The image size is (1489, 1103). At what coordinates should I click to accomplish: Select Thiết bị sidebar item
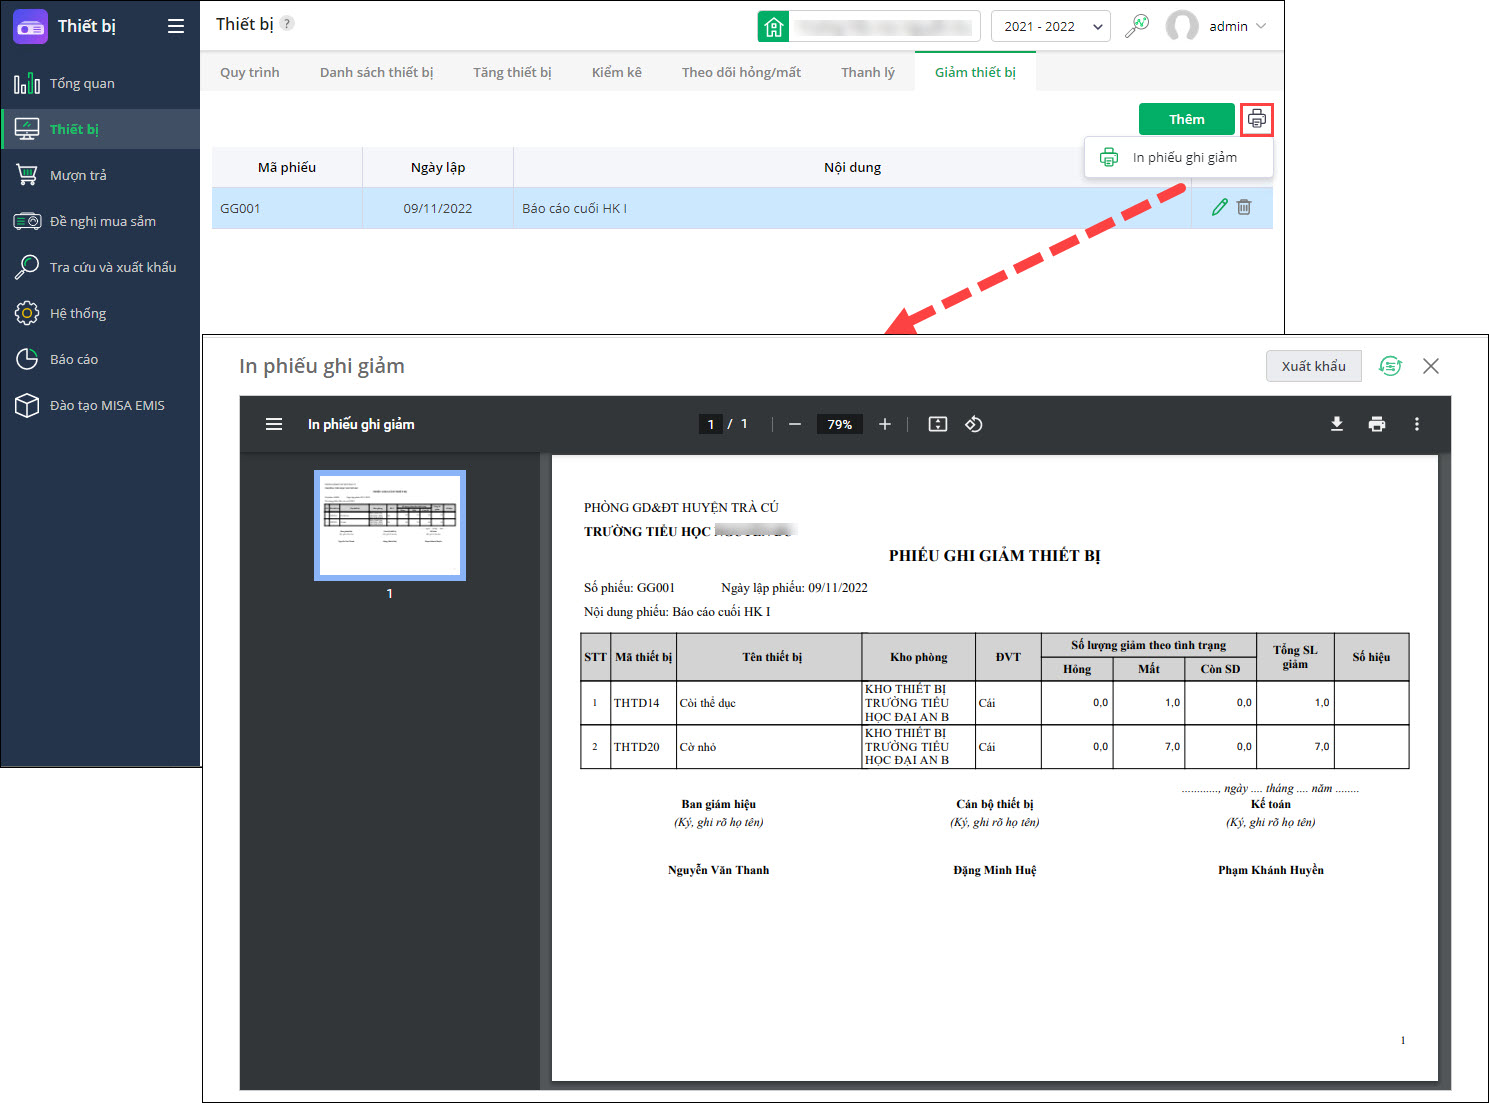pos(100,129)
